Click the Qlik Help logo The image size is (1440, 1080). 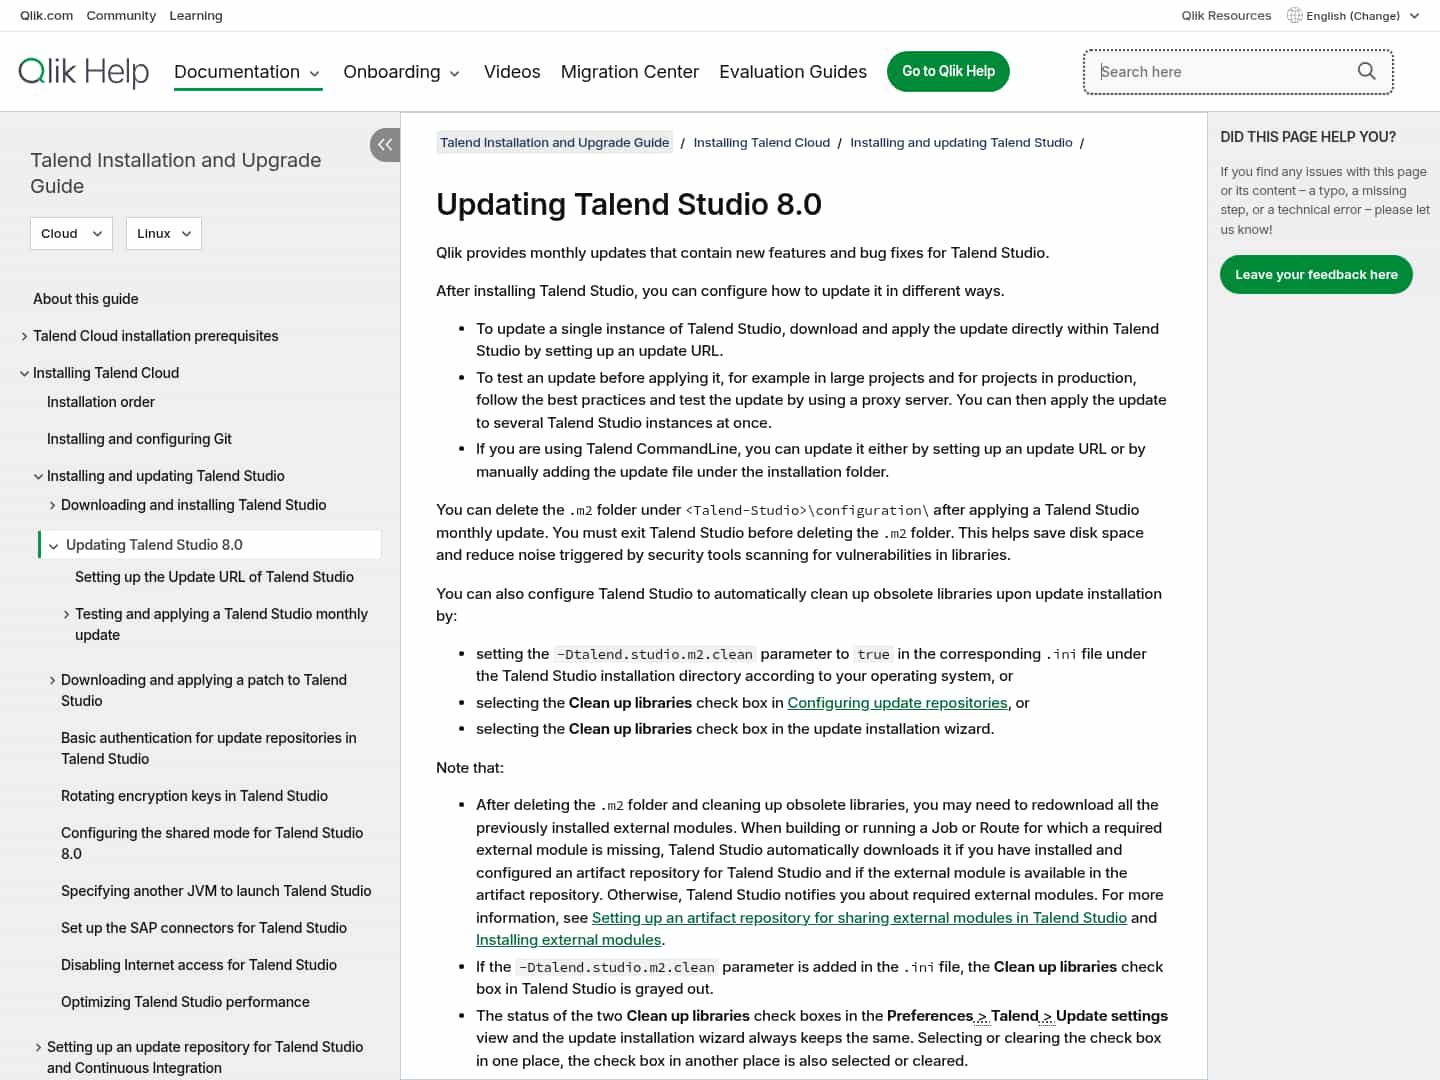coord(84,71)
